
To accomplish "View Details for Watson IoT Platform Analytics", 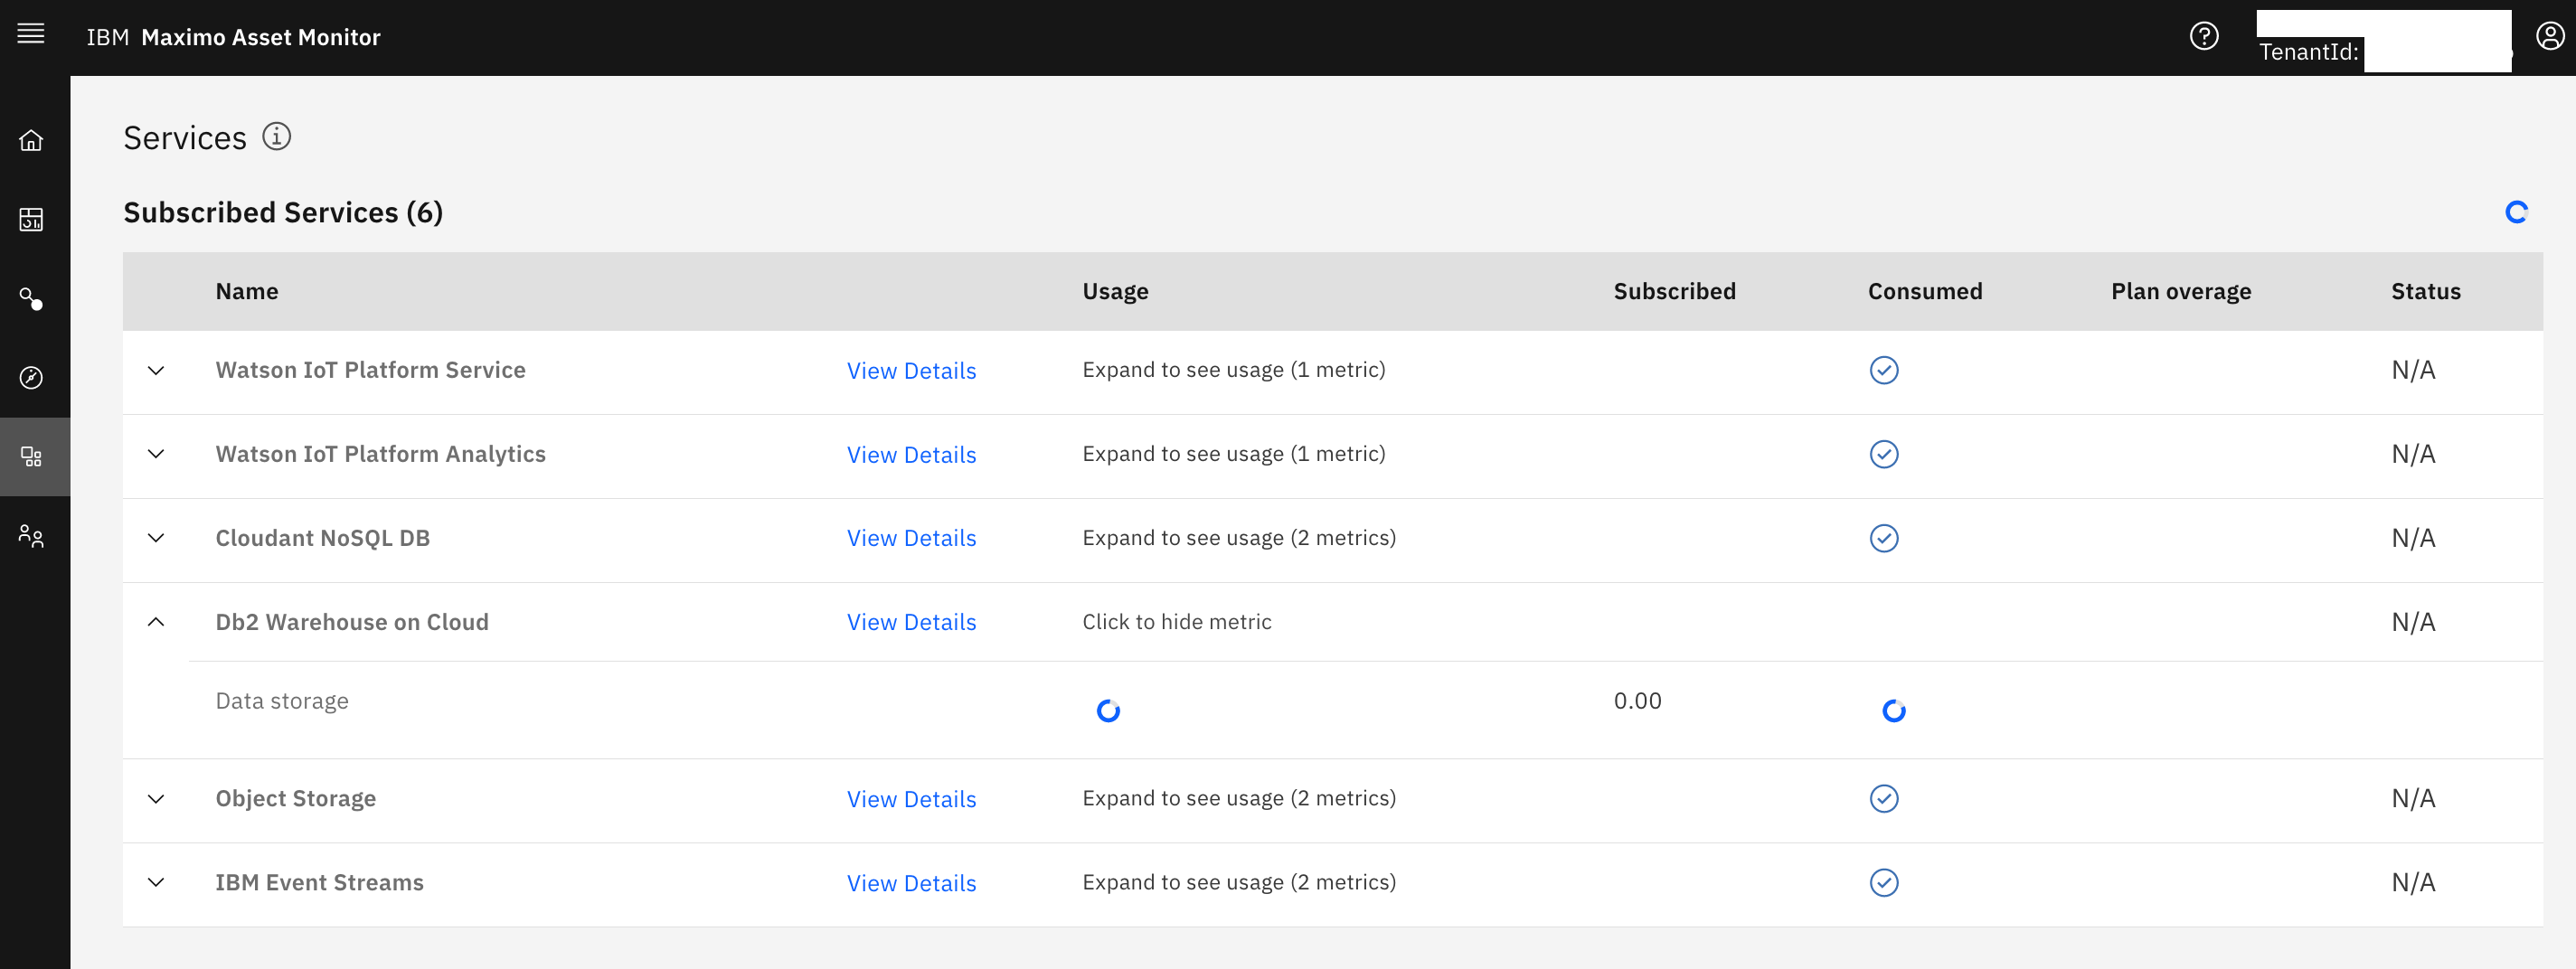I will (911, 455).
